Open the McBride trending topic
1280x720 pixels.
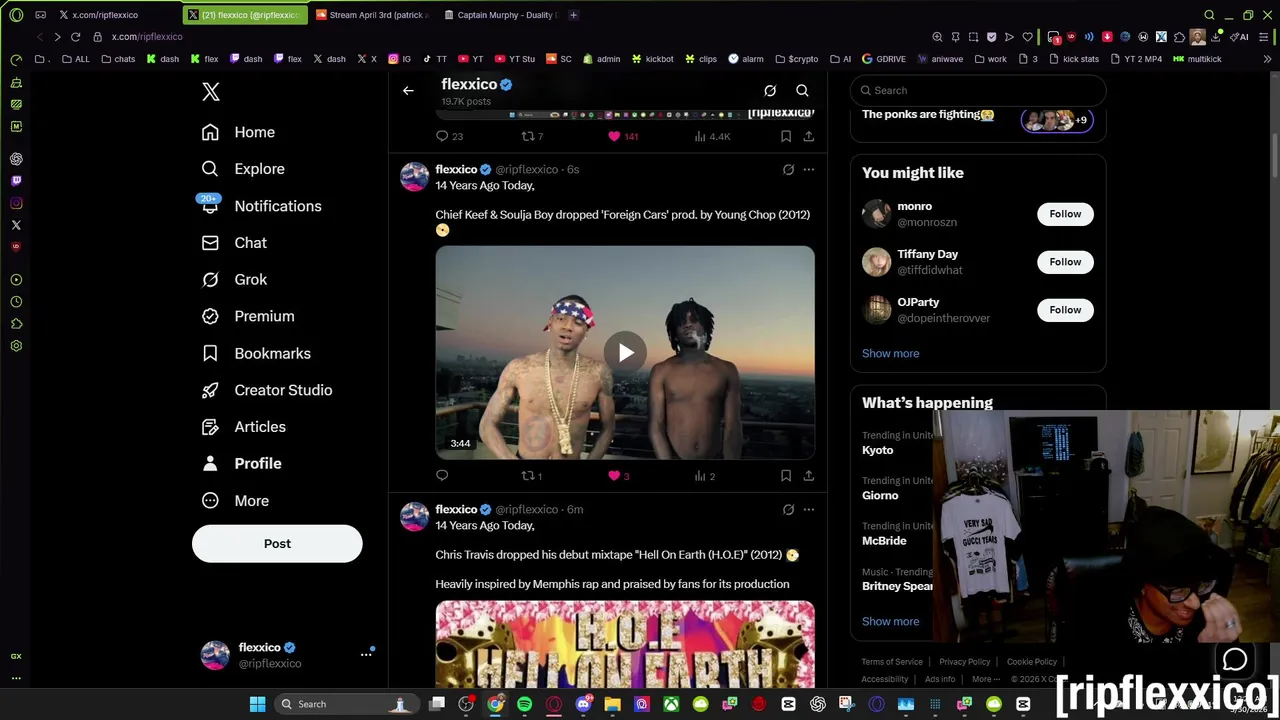[x=884, y=541]
